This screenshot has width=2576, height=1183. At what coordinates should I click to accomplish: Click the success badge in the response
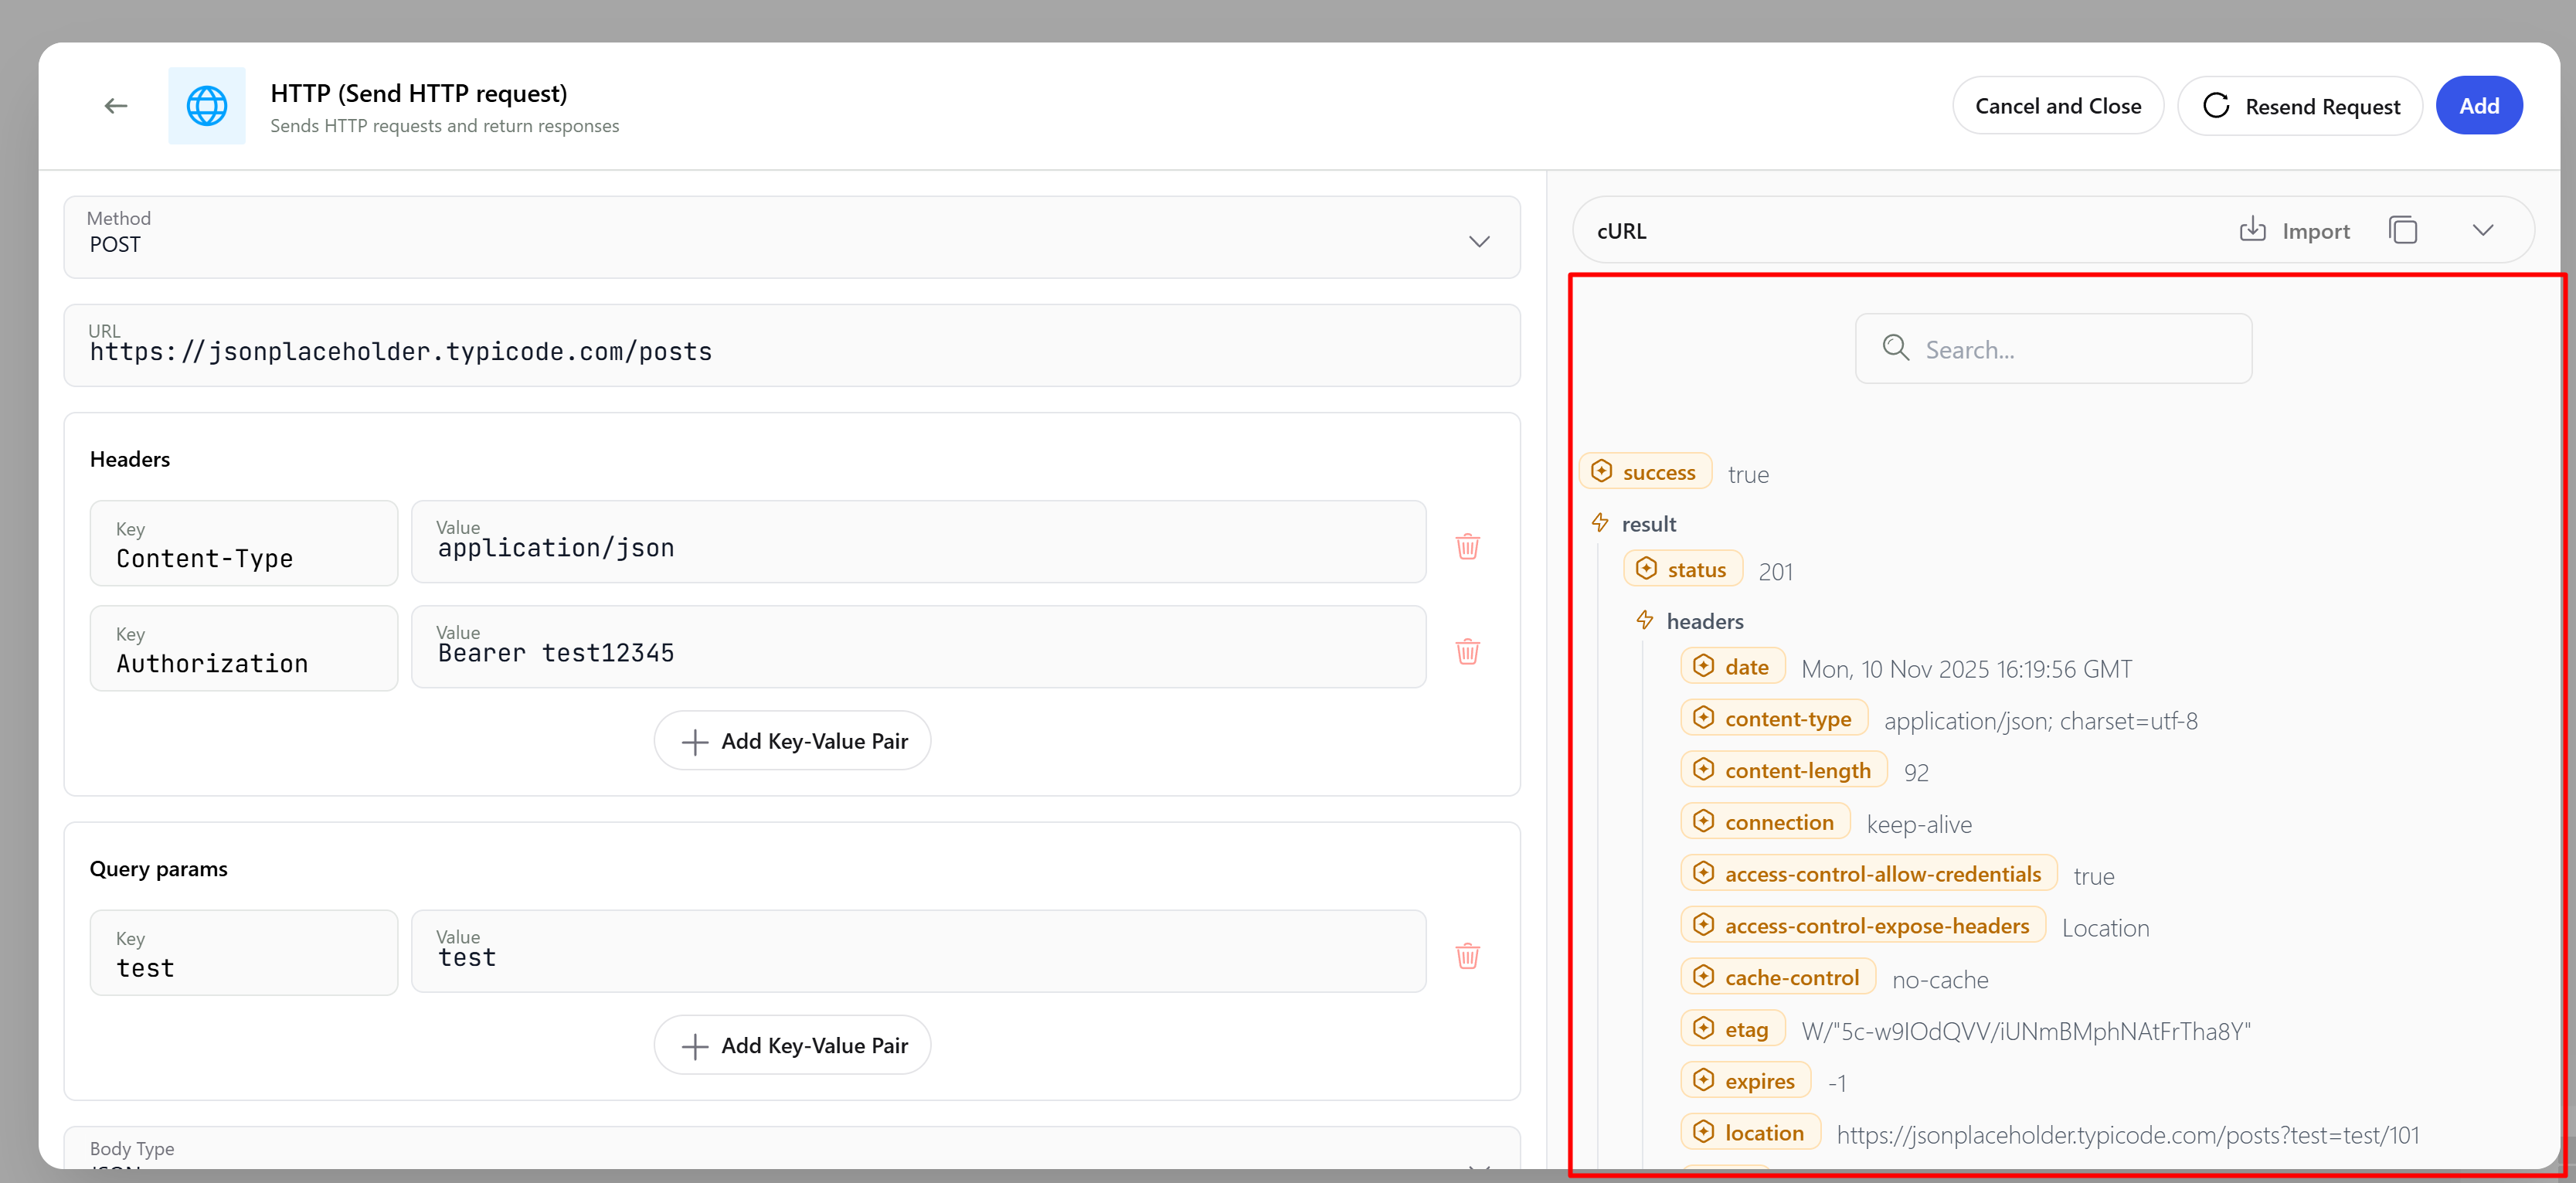pyautogui.click(x=1645, y=471)
